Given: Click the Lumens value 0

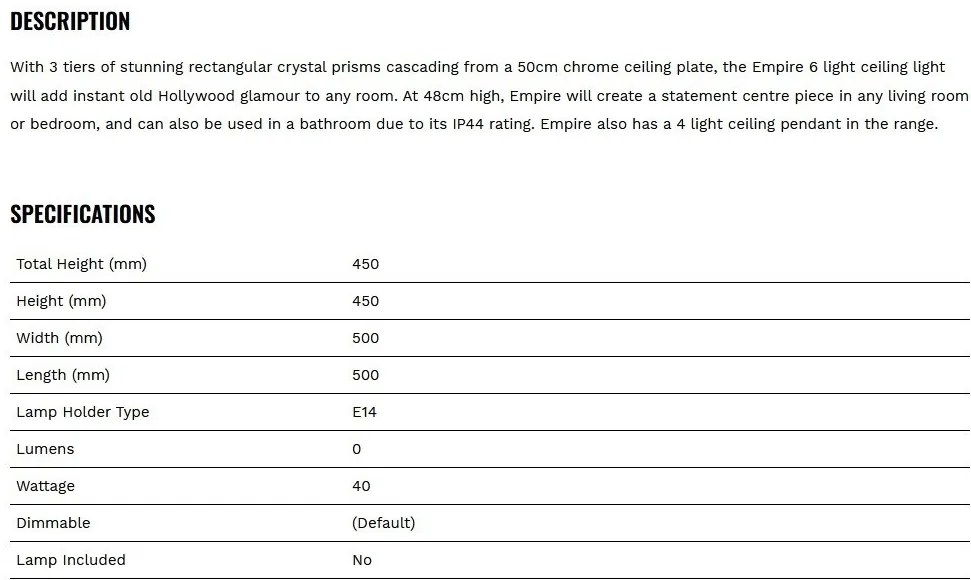Looking at the screenshot, I should coord(357,449).
